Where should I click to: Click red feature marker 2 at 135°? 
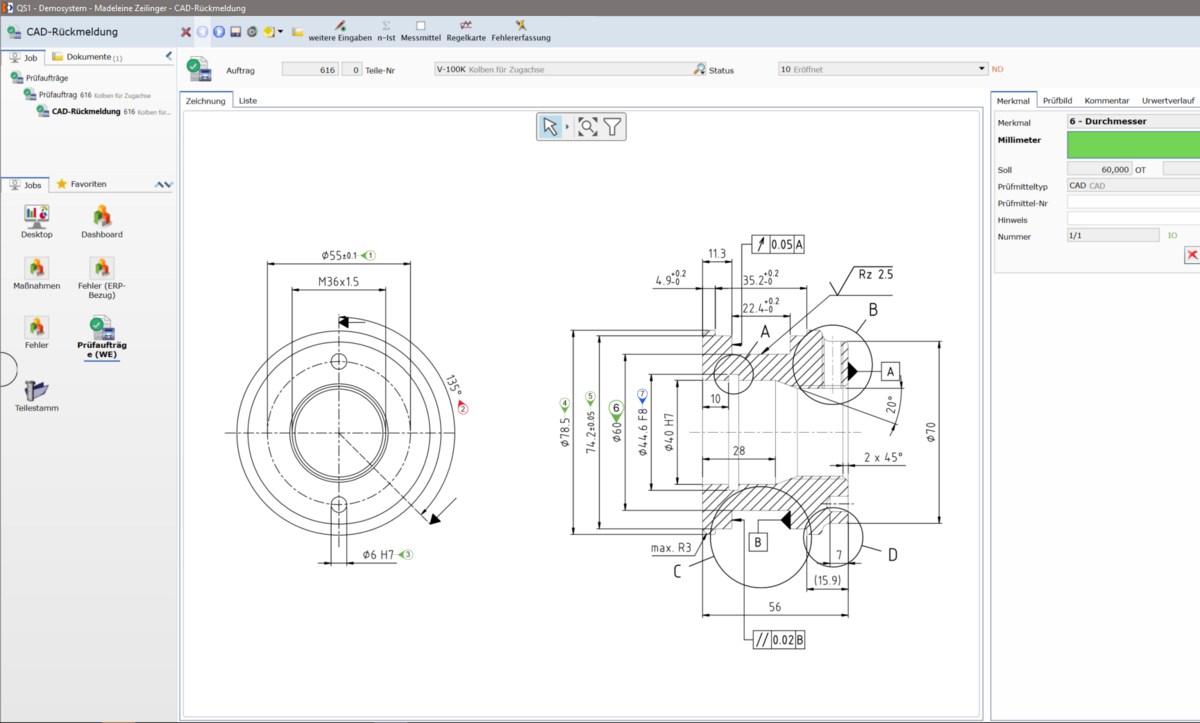(463, 407)
